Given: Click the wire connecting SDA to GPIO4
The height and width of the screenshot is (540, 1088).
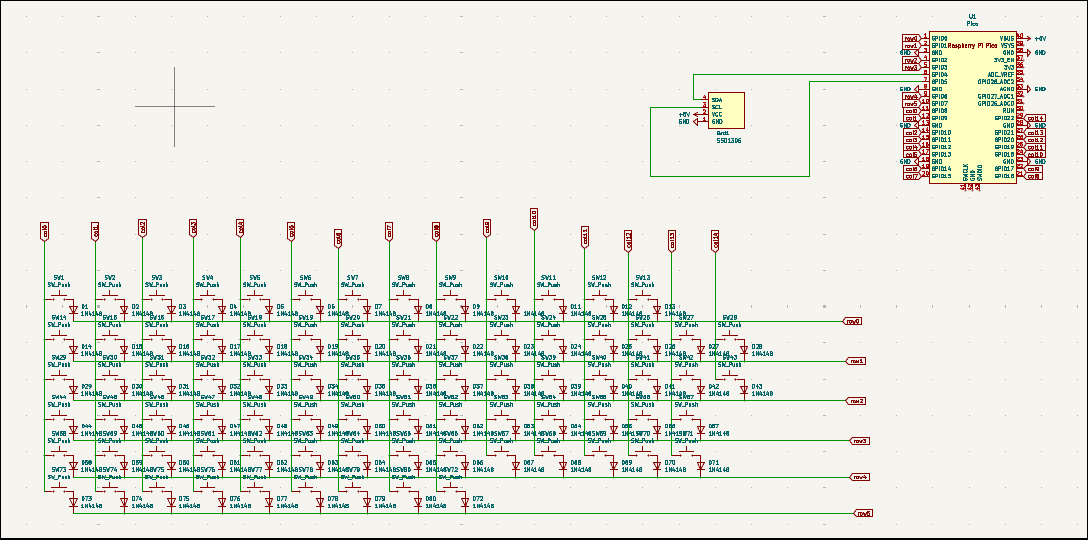Looking at the screenshot, I should (800, 74).
